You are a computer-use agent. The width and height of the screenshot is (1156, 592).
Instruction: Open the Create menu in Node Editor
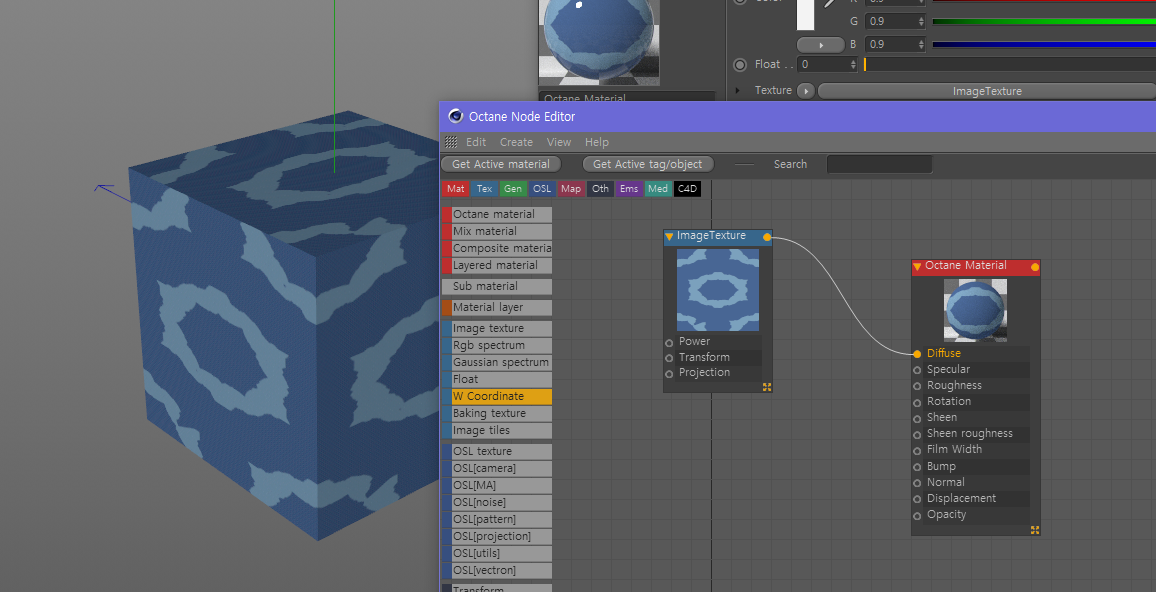point(516,142)
